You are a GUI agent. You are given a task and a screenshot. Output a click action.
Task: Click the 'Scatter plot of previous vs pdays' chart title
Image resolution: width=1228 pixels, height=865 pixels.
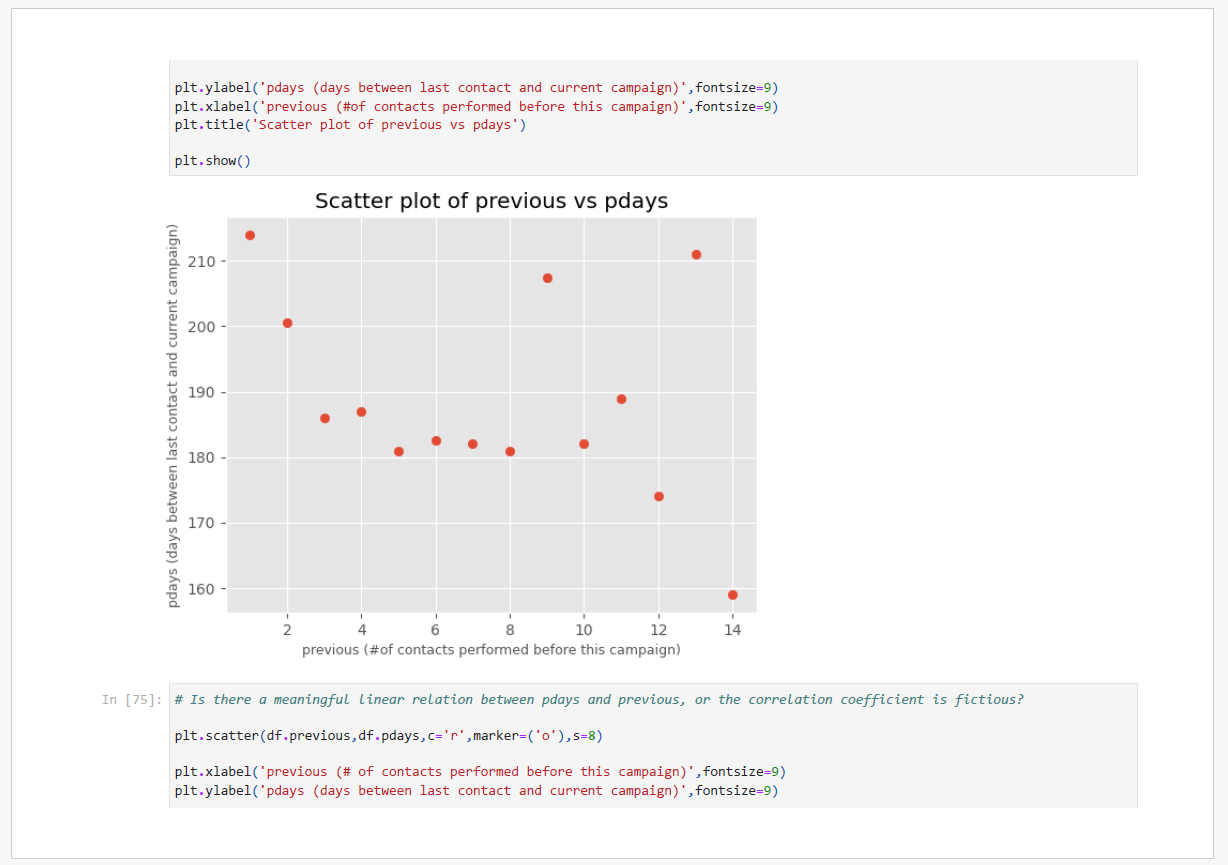(x=491, y=201)
